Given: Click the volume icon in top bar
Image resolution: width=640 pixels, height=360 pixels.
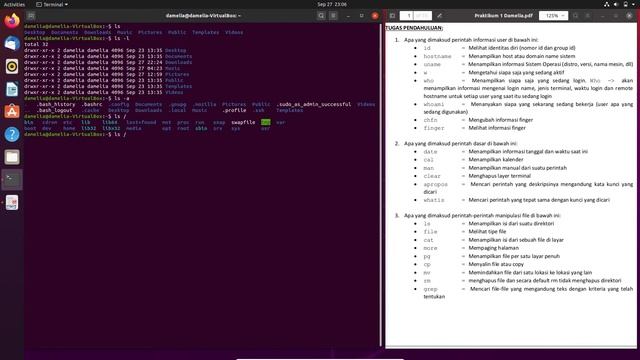Looking at the screenshot, I should coord(616,4).
